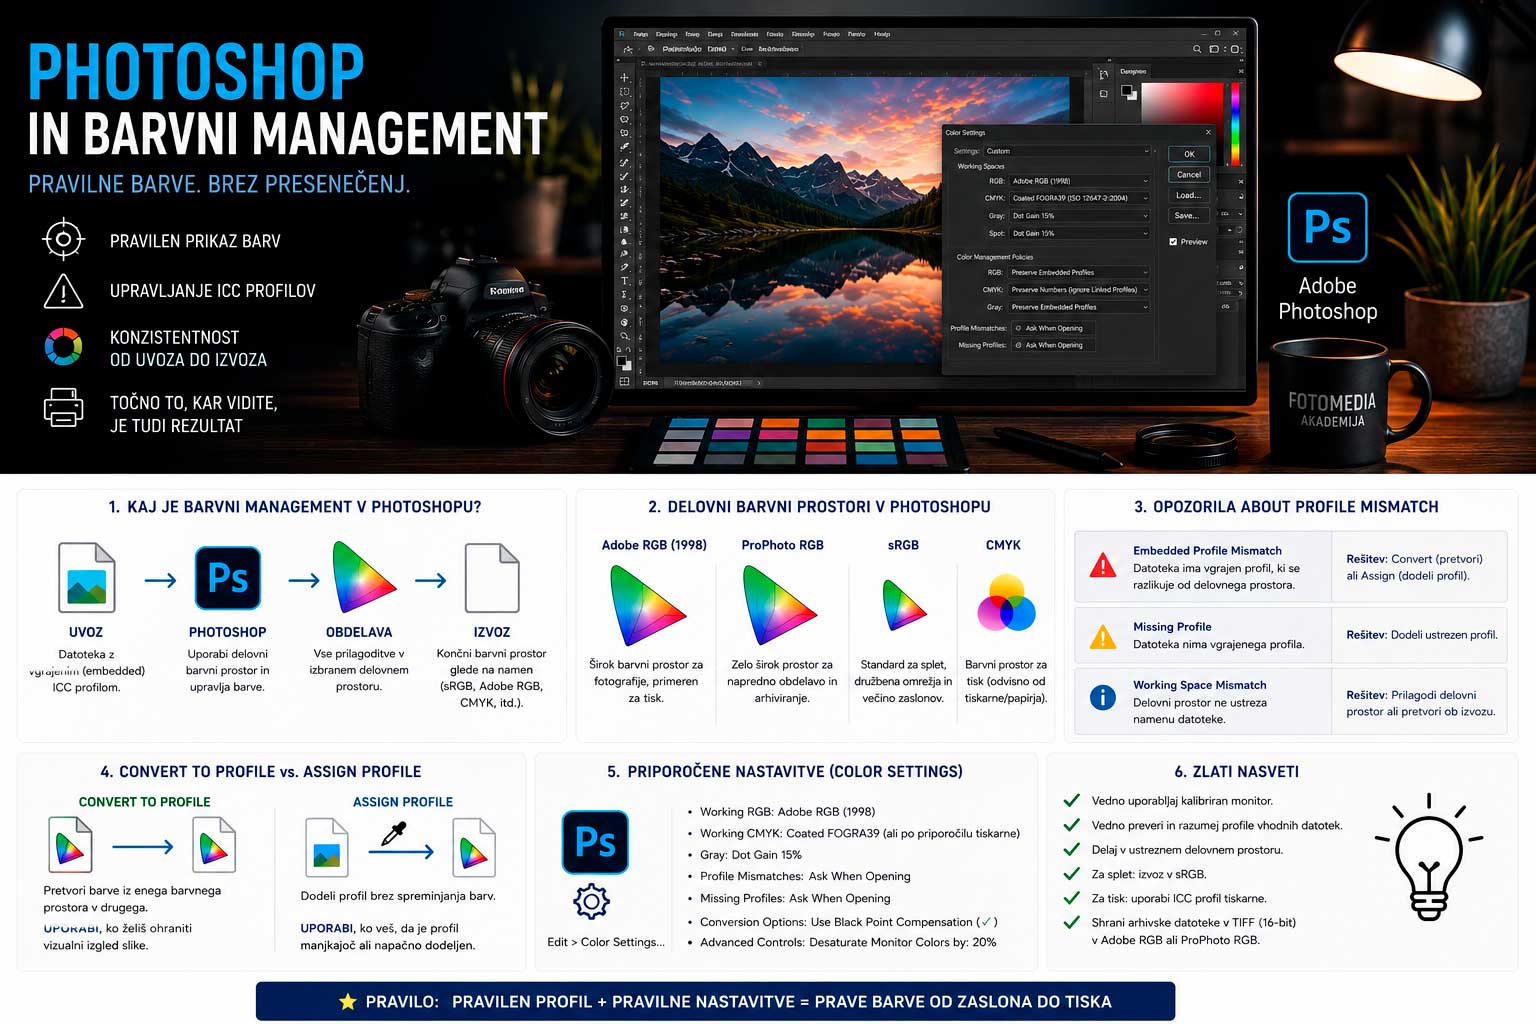Viewport: 1536px width, 1024px height.
Task: Click the UVOZ image file icon
Action: [86, 577]
